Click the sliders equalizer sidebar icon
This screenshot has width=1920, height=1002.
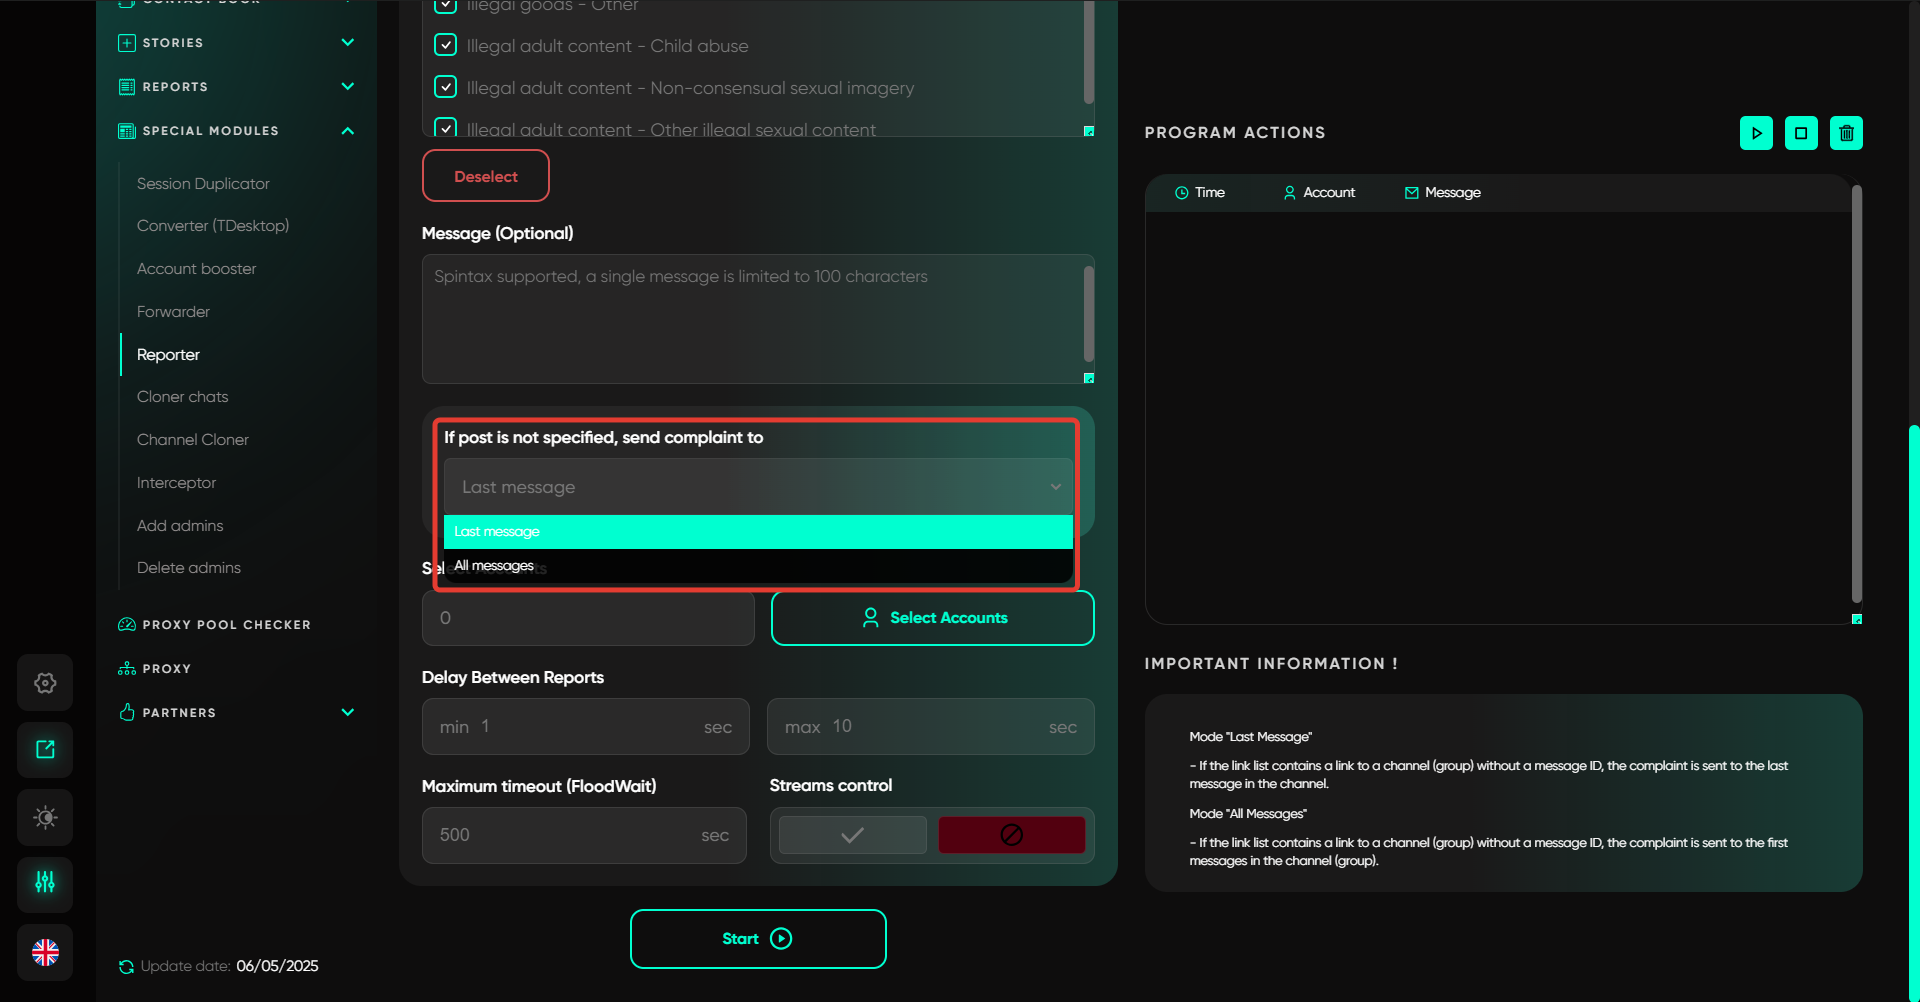(45, 883)
